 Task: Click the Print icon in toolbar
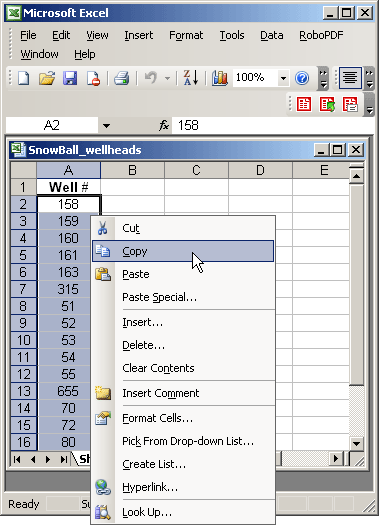click(121, 78)
